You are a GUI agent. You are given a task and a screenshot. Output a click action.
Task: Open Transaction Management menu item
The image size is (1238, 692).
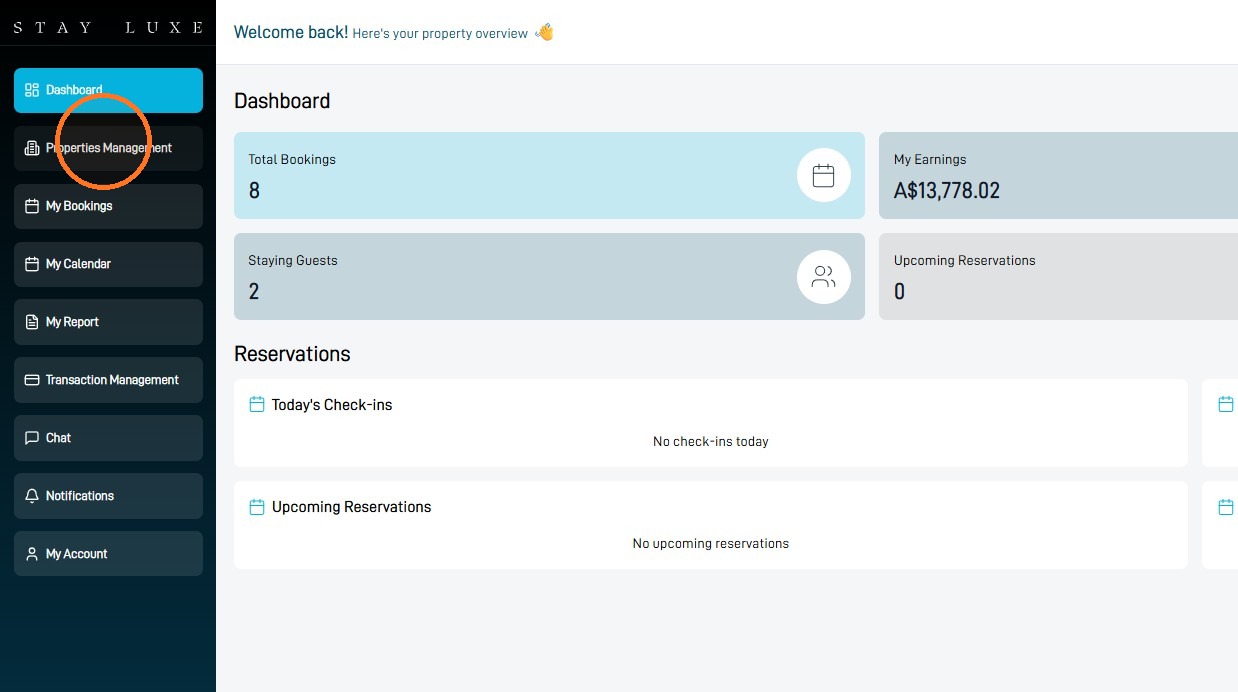point(108,380)
